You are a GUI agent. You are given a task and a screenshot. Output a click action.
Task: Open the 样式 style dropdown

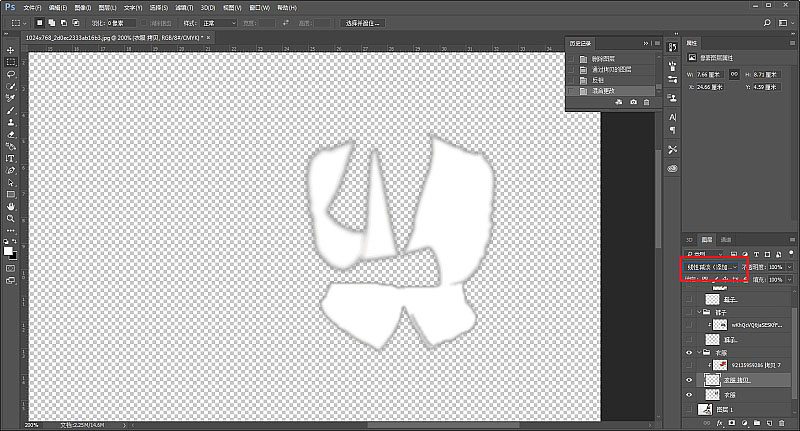coord(219,23)
